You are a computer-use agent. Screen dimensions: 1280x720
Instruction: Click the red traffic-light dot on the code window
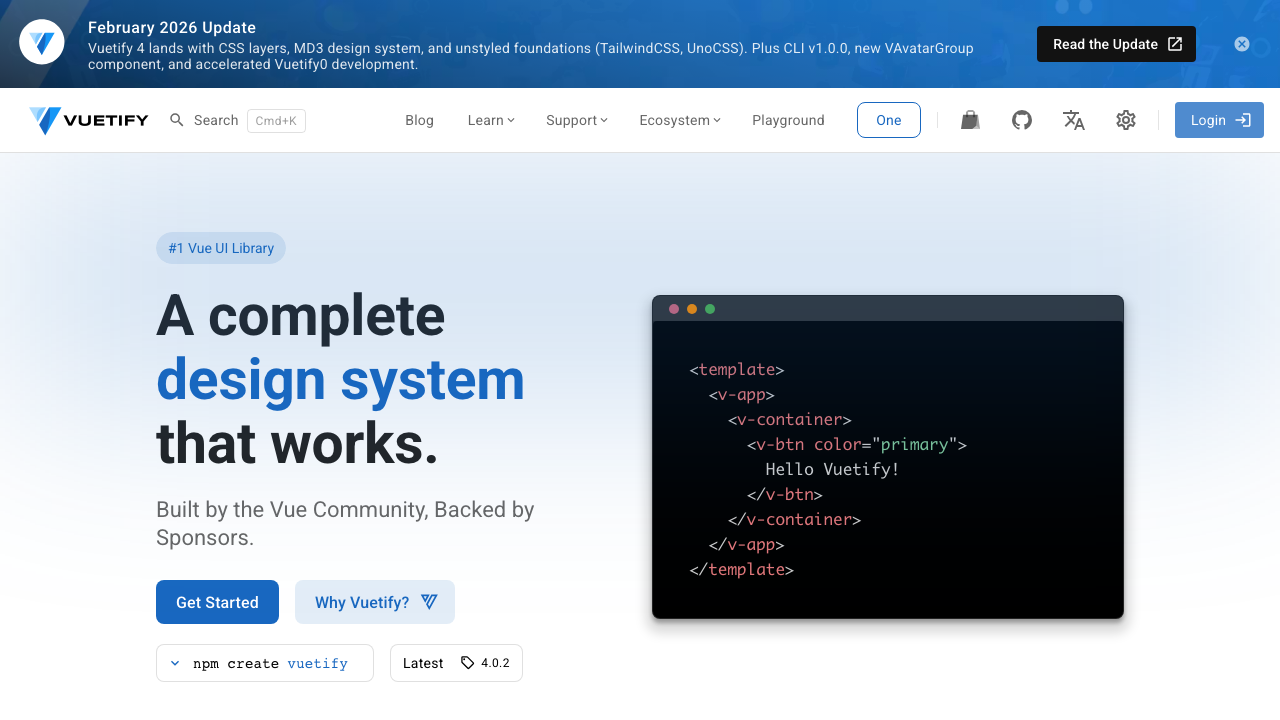[x=674, y=309]
